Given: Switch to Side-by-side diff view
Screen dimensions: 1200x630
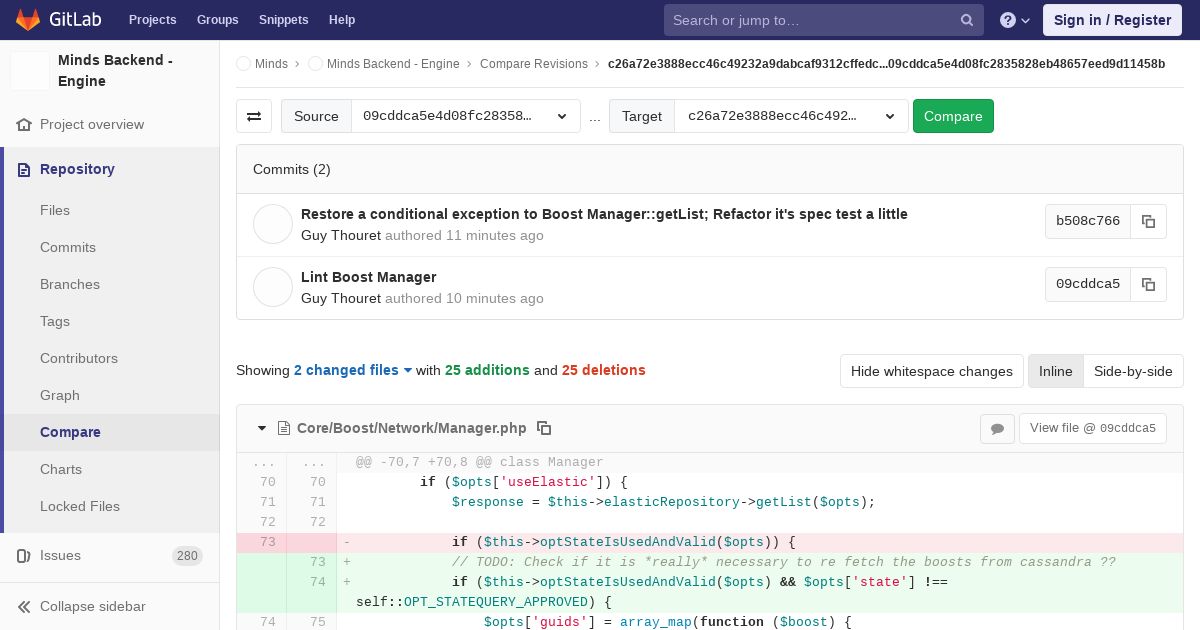Looking at the screenshot, I should (x=1133, y=371).
